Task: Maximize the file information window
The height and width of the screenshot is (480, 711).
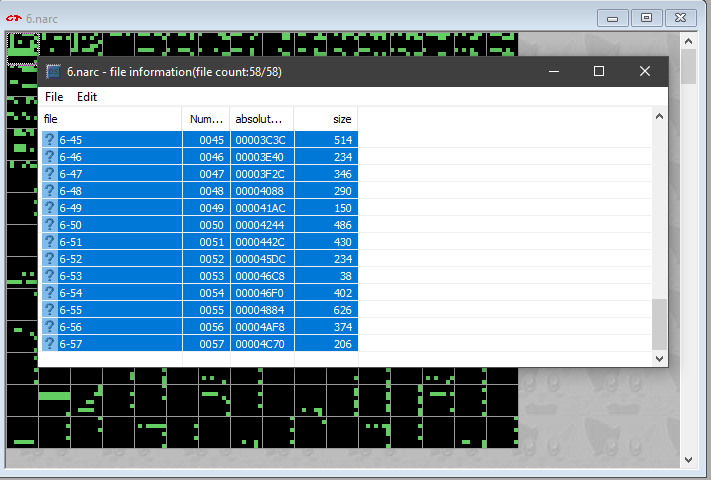Action: [x=599, y=71]
